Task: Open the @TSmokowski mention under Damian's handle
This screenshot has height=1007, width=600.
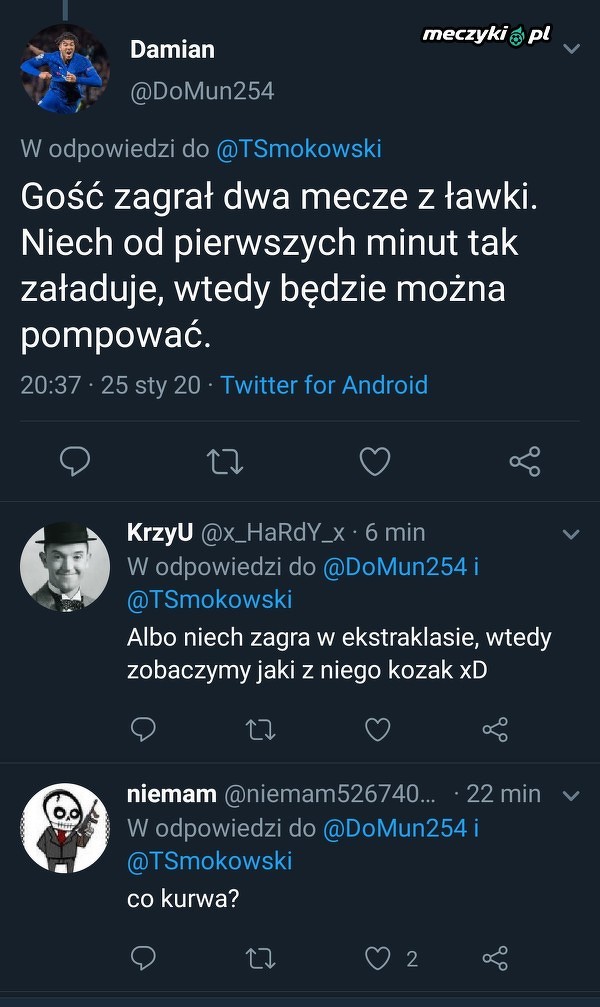Action: point(299,149)
